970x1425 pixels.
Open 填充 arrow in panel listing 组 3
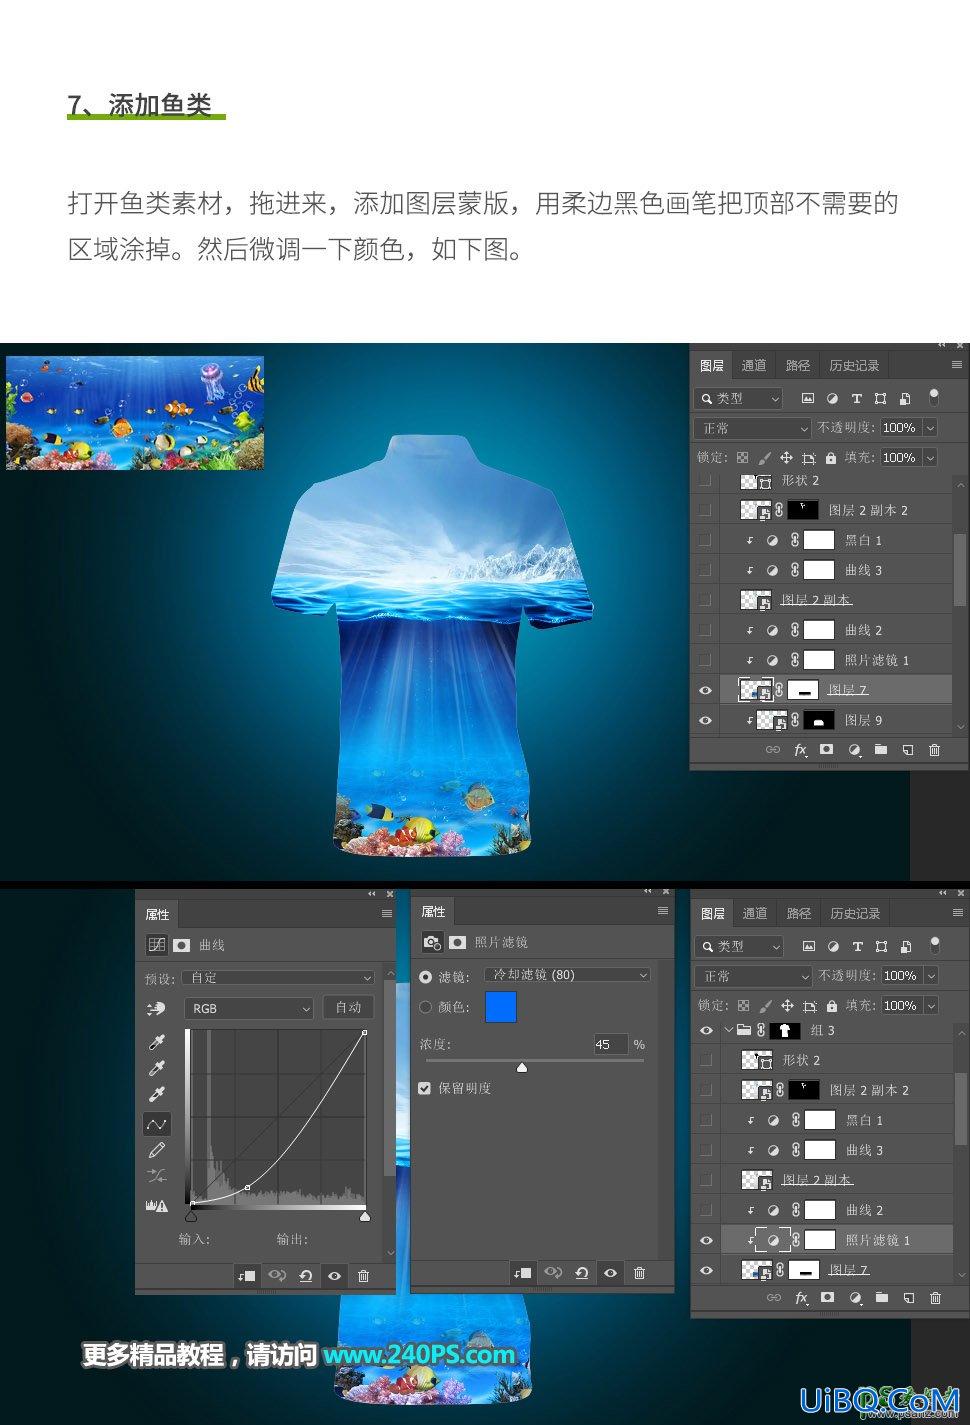(931, 1005)
